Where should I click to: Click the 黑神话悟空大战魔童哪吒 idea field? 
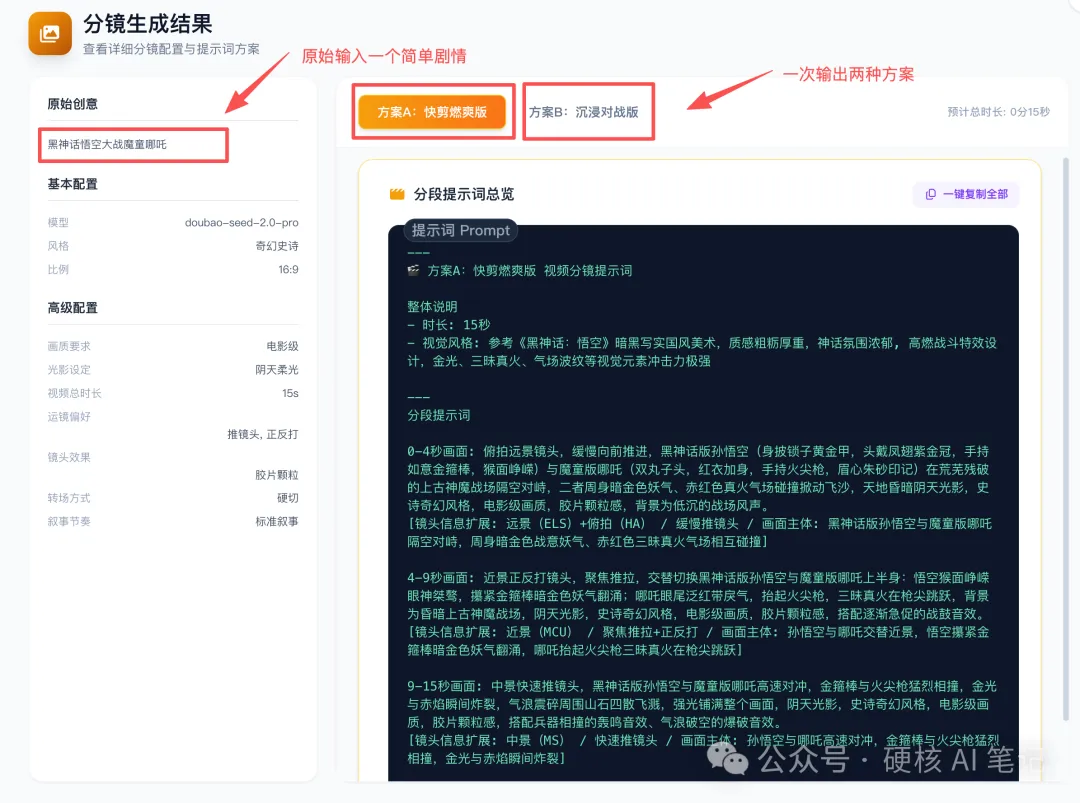point(133,145)
